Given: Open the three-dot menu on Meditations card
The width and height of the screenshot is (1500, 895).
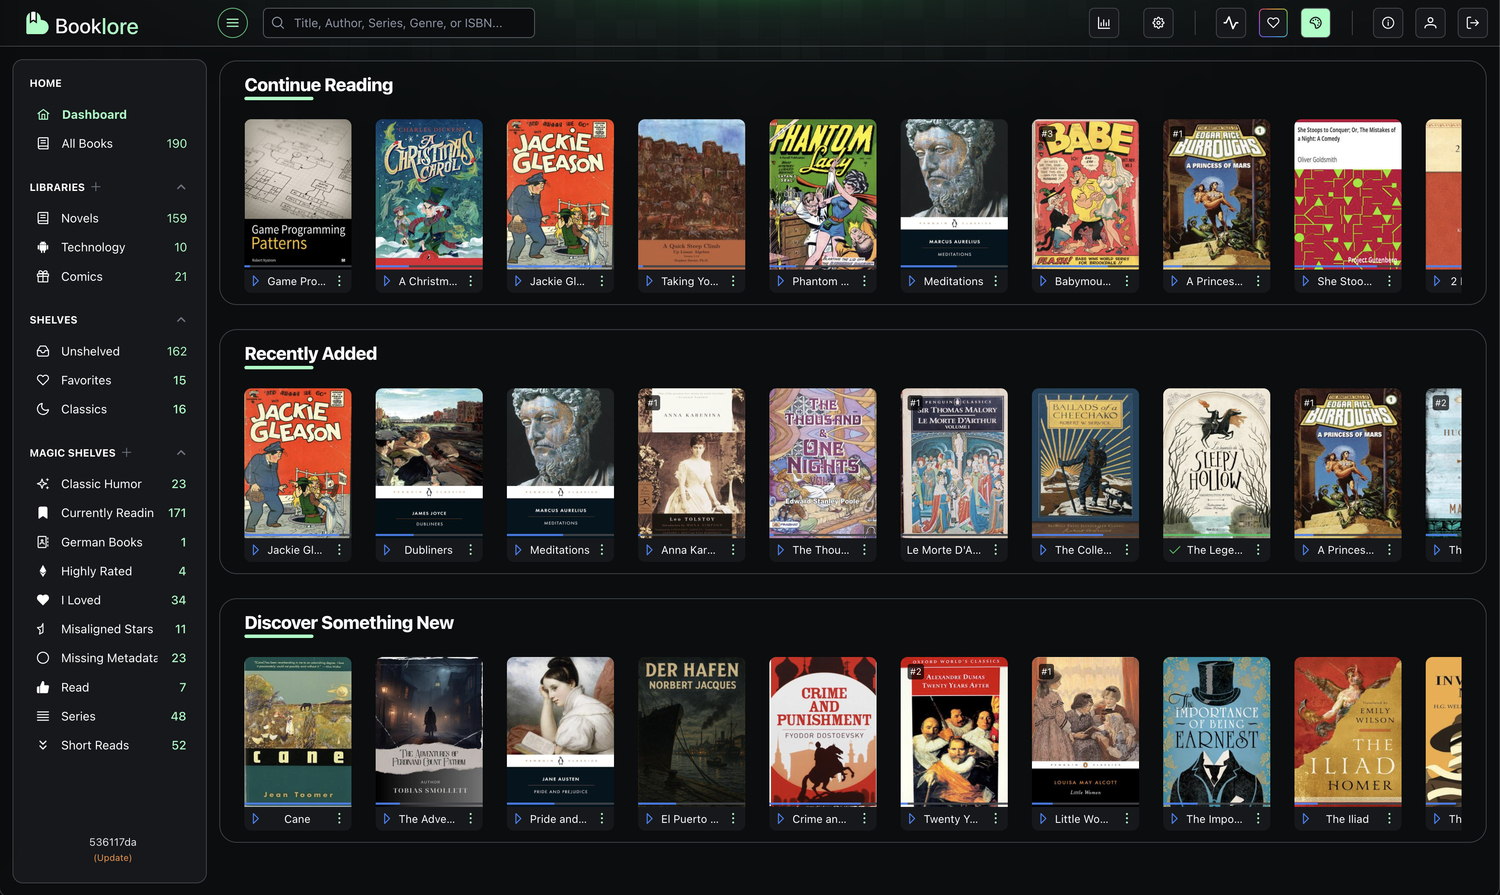Looking at the screenshot, I should coord(601,549).
